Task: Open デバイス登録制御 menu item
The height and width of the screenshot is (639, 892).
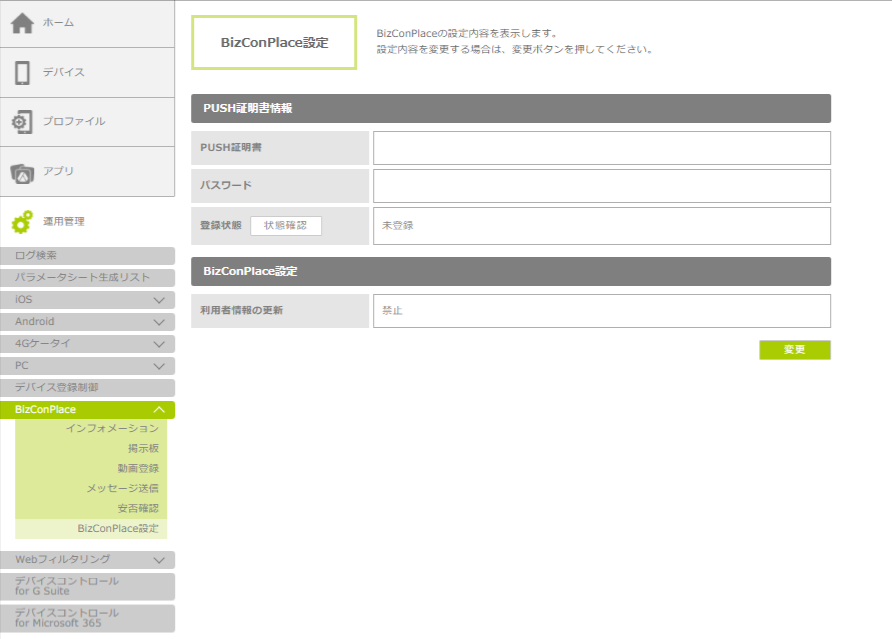Action: pyautogui.click(x=87, y=388)
